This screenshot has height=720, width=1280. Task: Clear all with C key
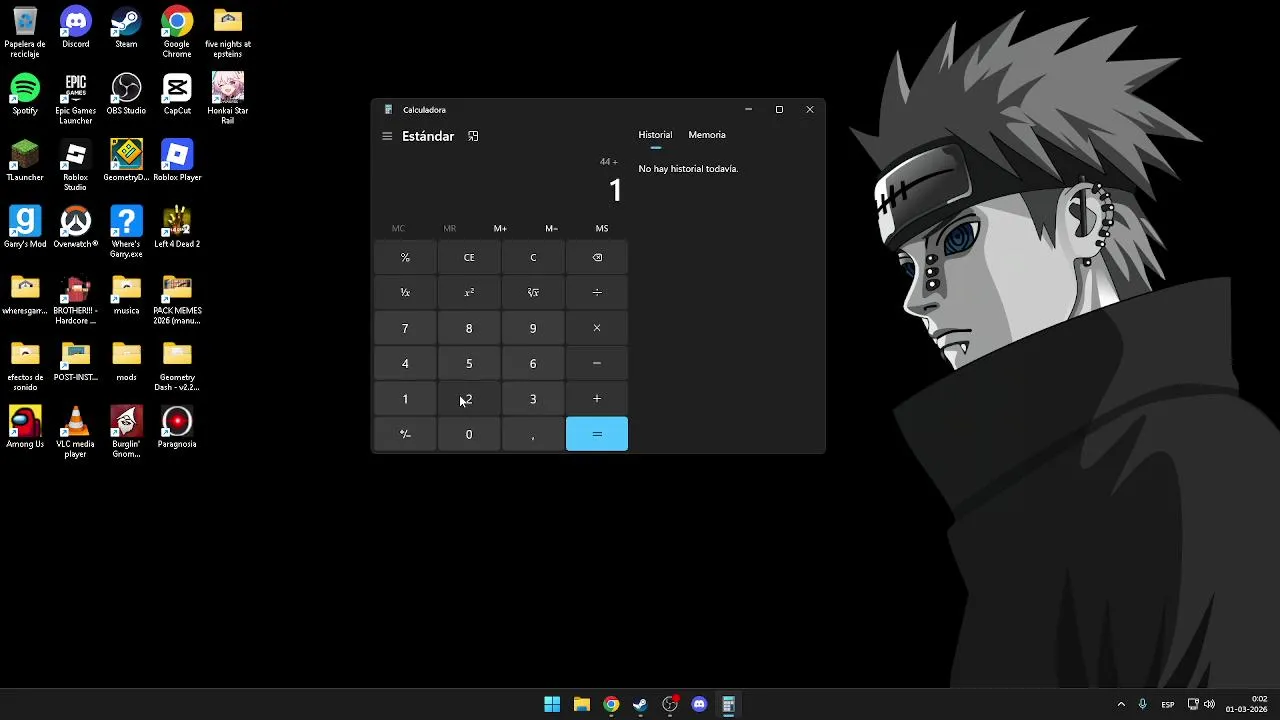533,257
